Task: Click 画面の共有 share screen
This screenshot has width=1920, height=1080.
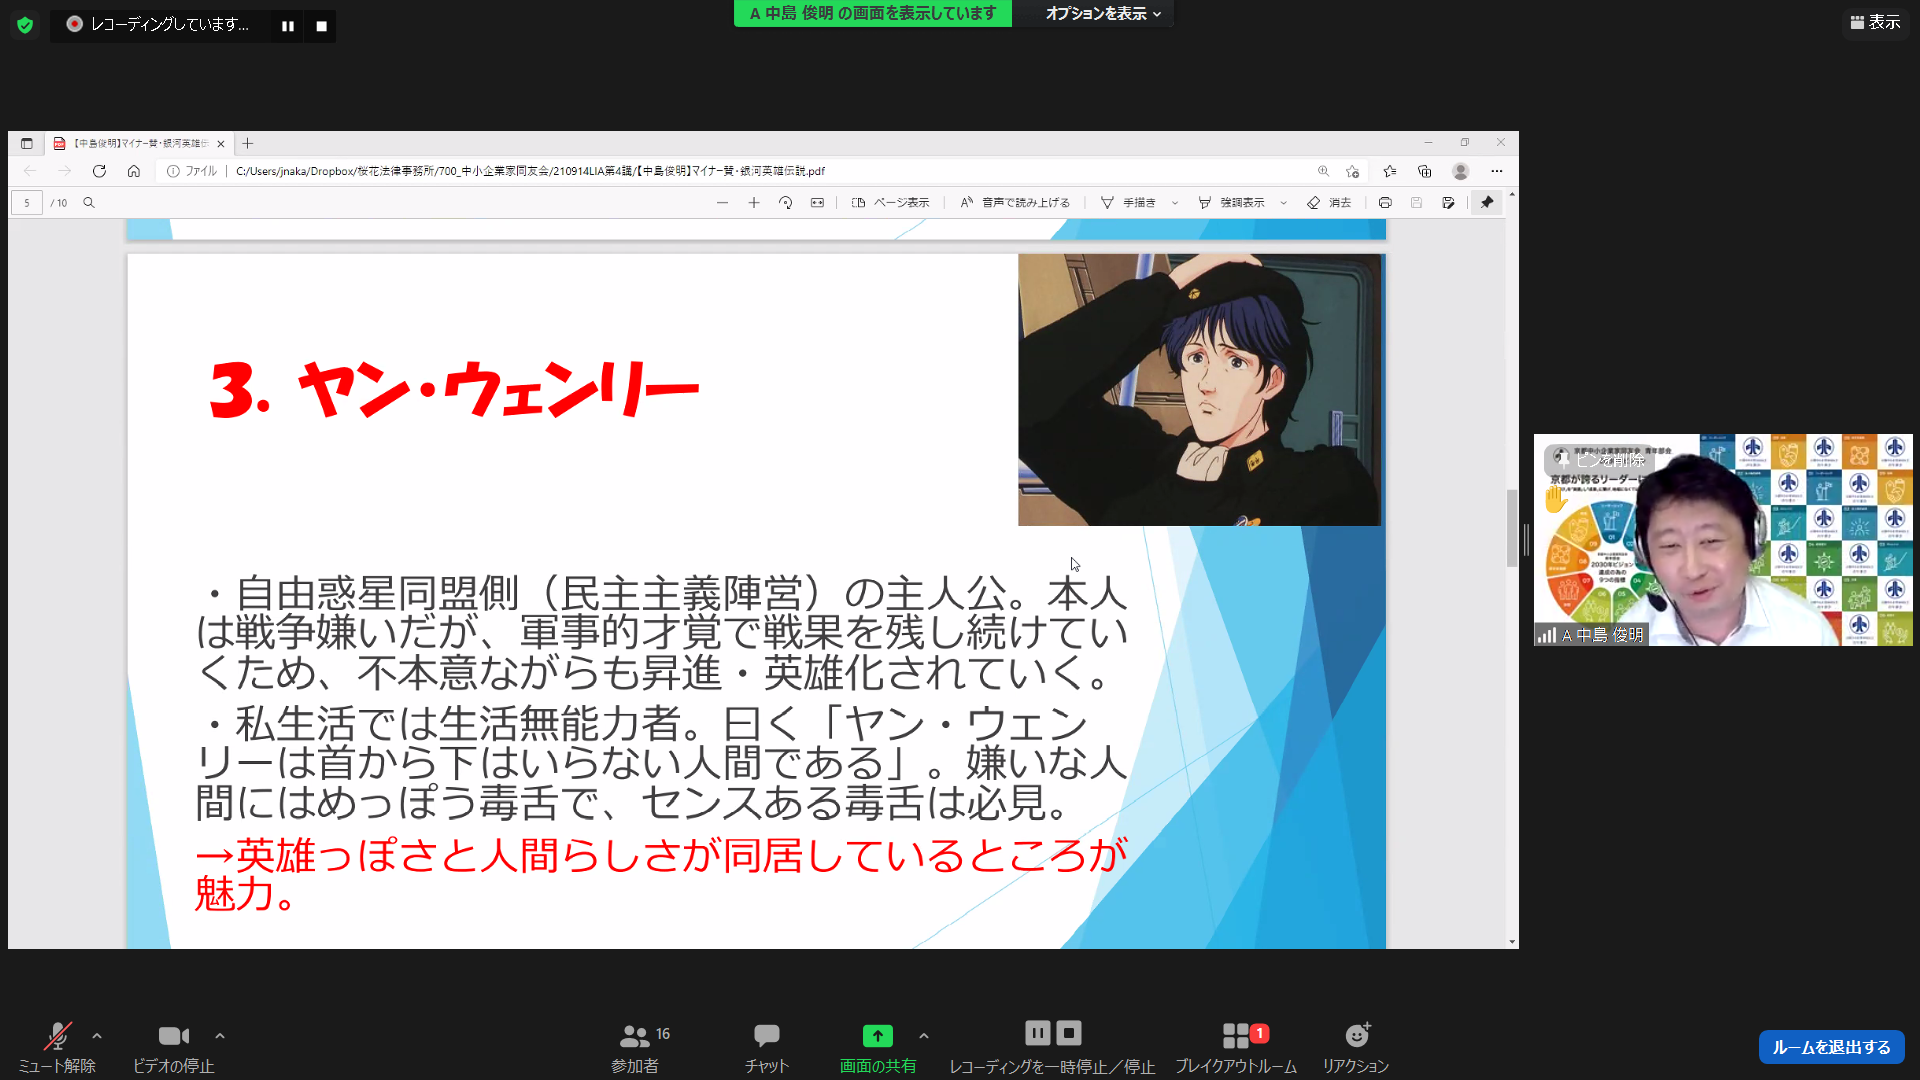Action: [878, 1048]
